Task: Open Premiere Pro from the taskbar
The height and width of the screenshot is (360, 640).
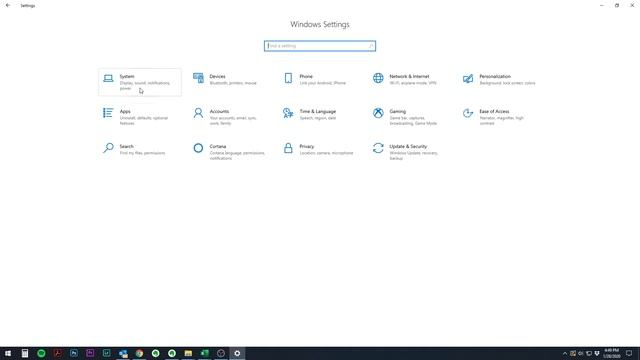Action: point(90,353)
